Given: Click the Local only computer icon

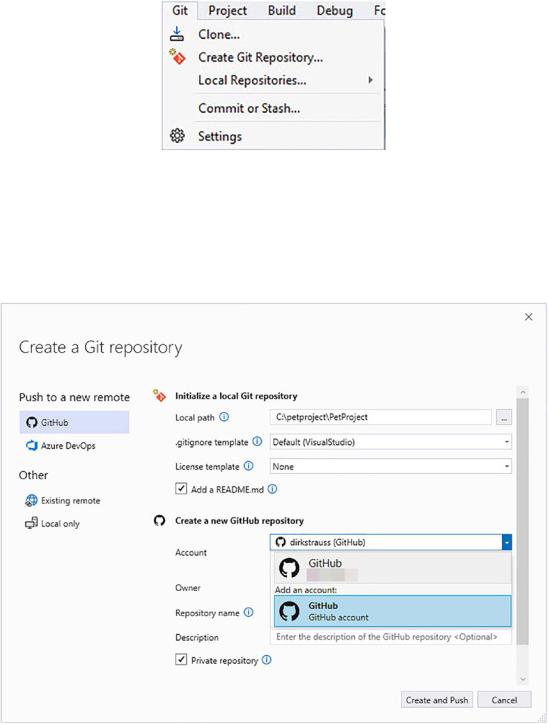Looking at the screenshot, I should [31, 523].
